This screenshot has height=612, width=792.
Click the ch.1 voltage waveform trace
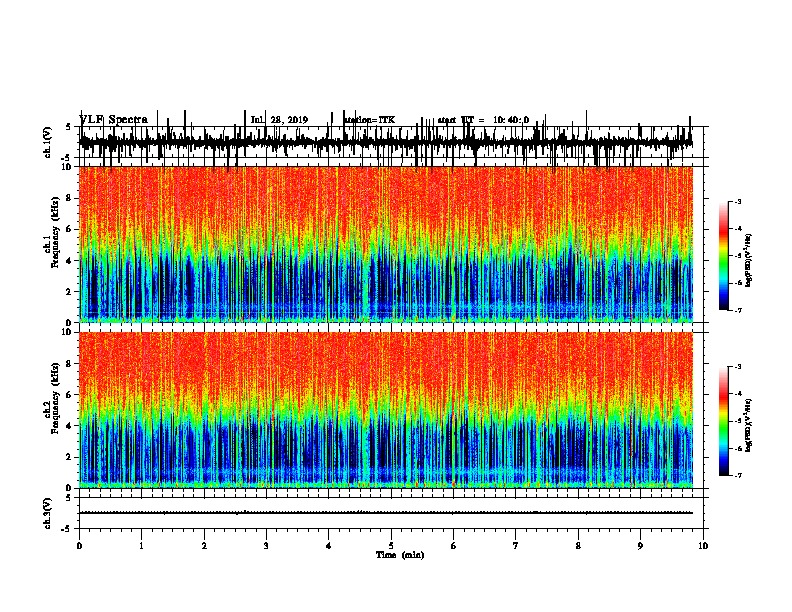[x=385, y=141]
